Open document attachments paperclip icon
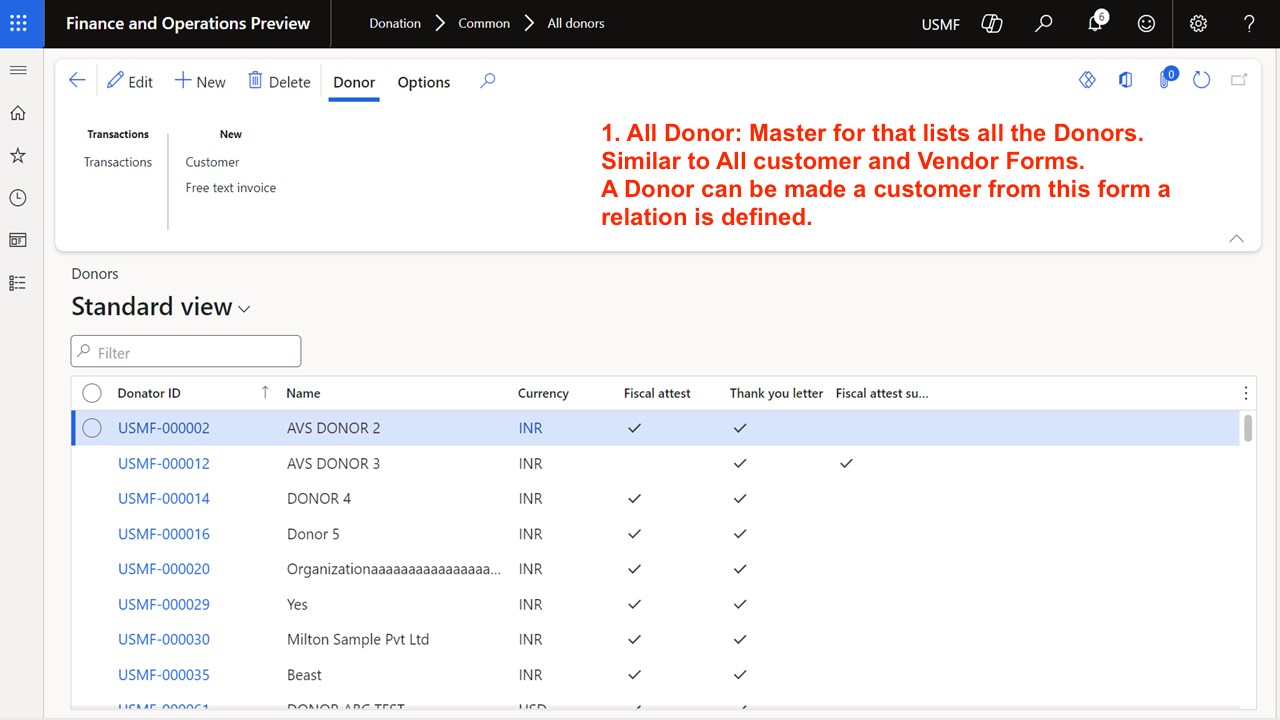Screen dimensions: 1280x720 coord(1166,79)
